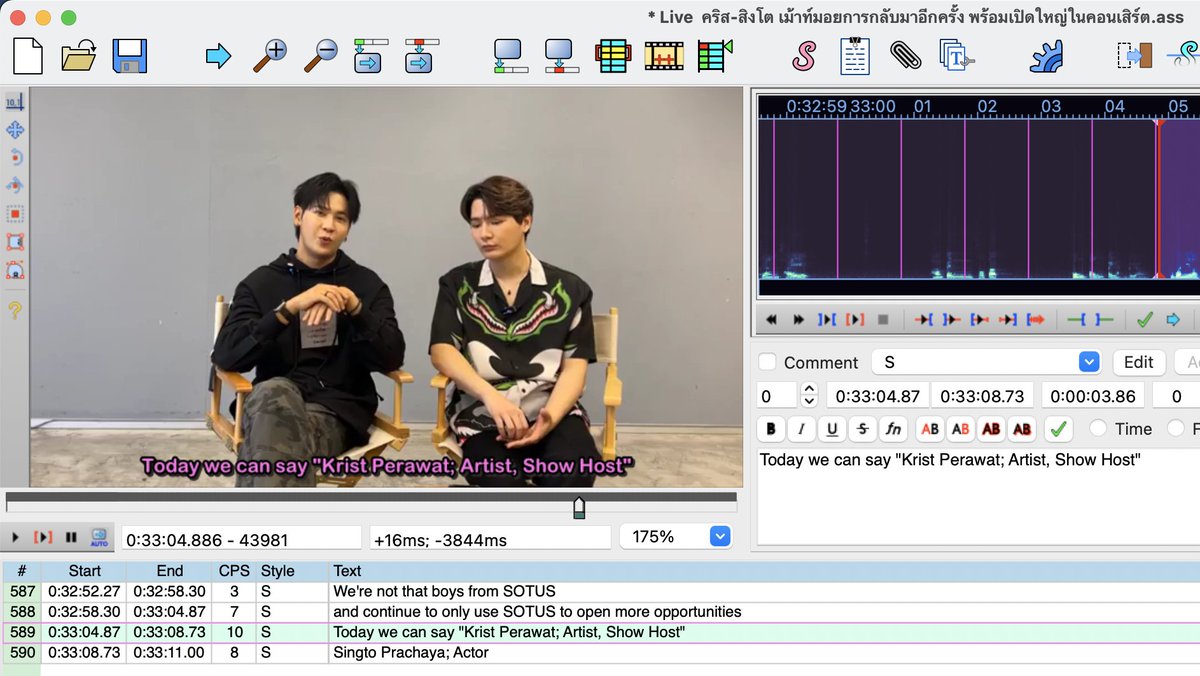1200x676 pixels.
Task: Open the script Properties document icon
Action: click(x=854, y=56)
